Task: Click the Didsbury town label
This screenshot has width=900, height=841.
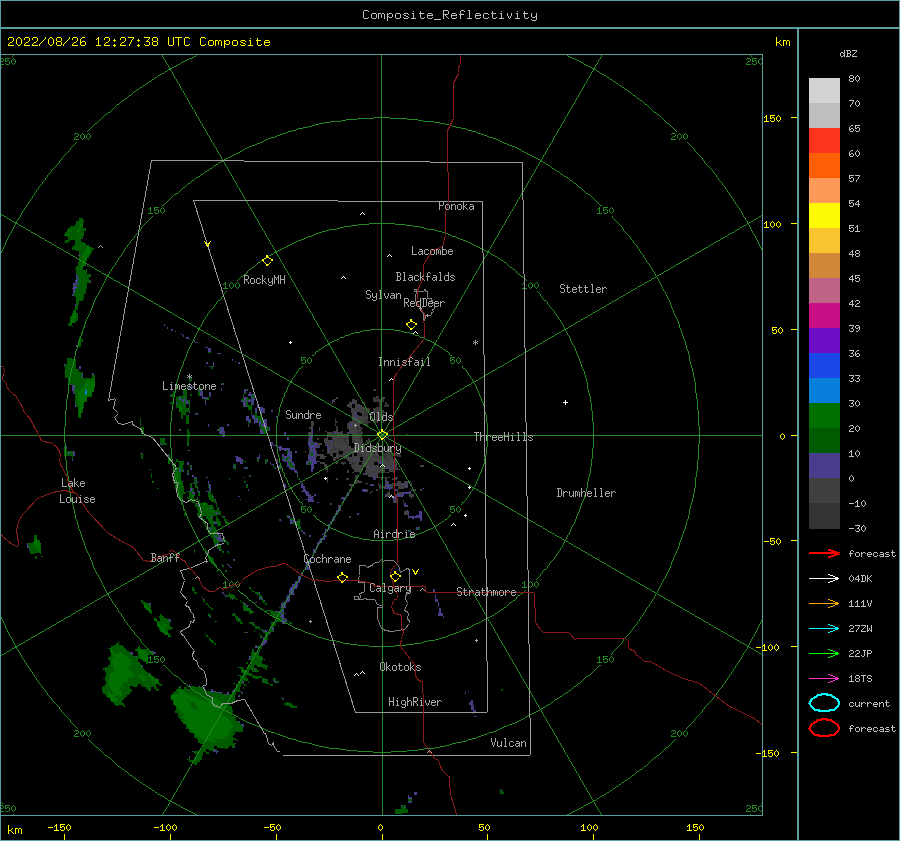Action: (x=378, y=448)
